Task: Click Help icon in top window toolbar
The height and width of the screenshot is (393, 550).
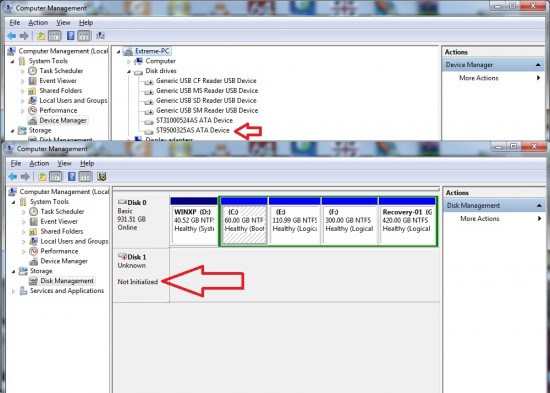Action: click(x=71, y=36)
